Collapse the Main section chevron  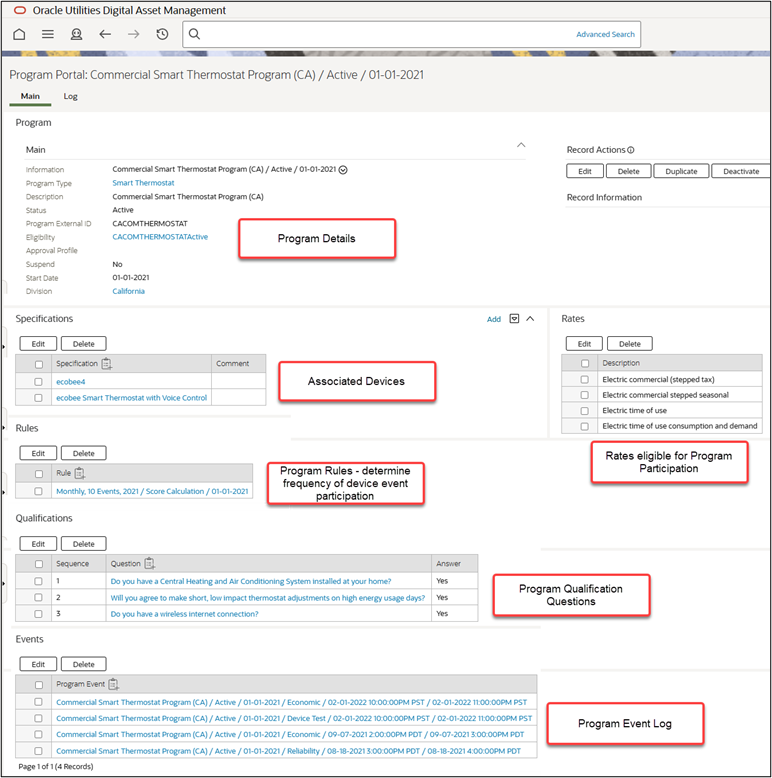[520, 145]
